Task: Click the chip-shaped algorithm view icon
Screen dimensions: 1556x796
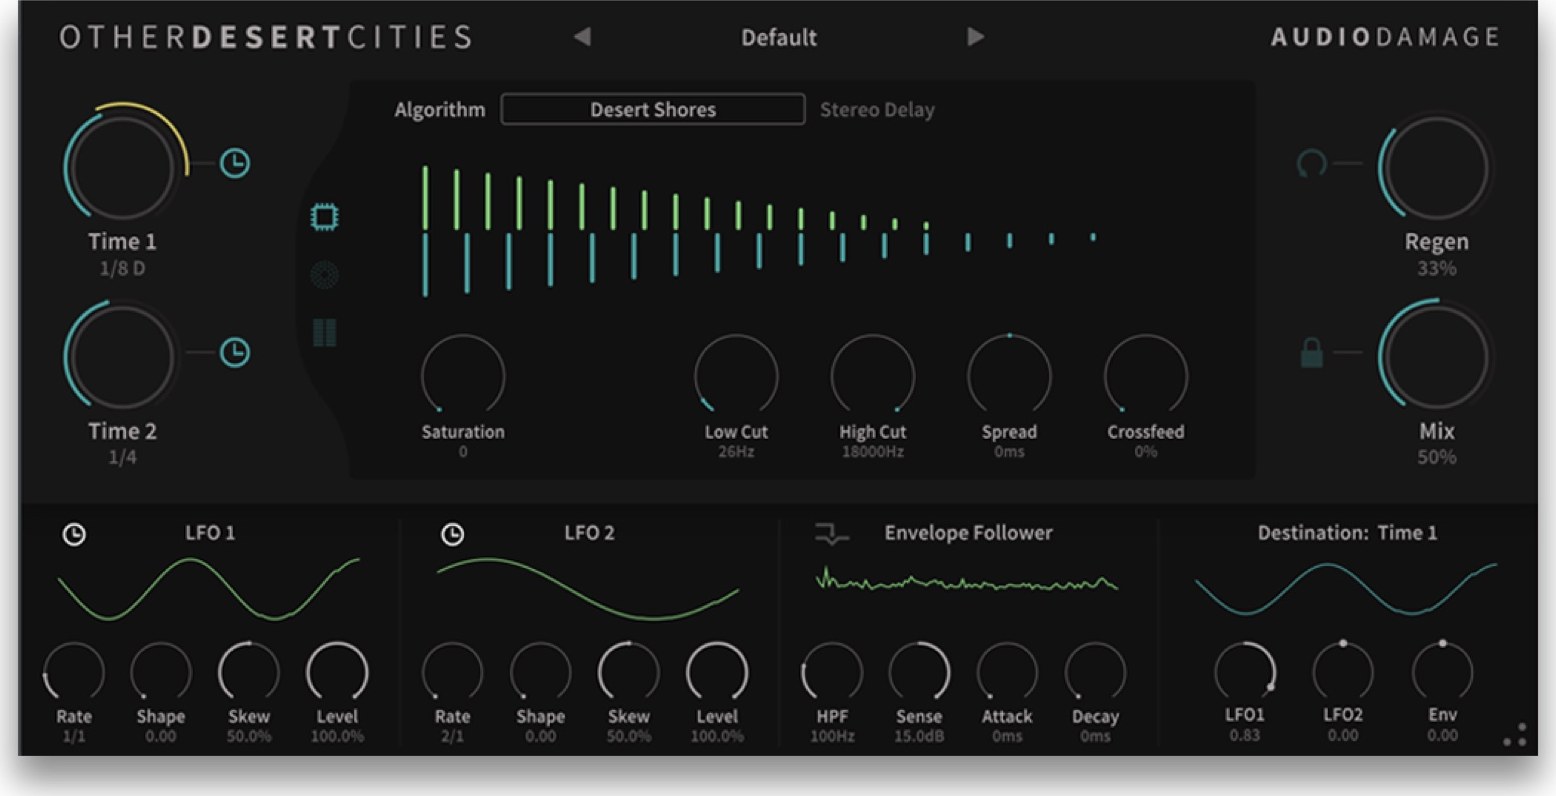Action: (325, 216)
